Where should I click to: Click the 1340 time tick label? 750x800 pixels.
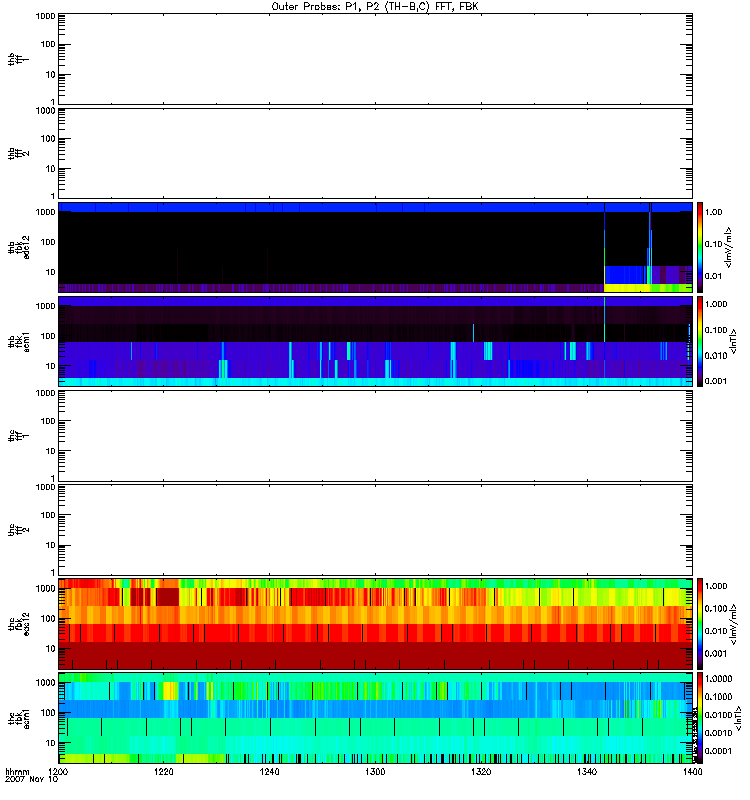coord(585,773)
